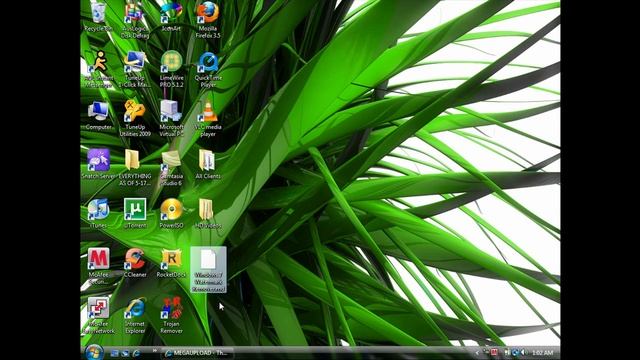Launch Internet Explorer desktop shortcut

click(135, 315)
